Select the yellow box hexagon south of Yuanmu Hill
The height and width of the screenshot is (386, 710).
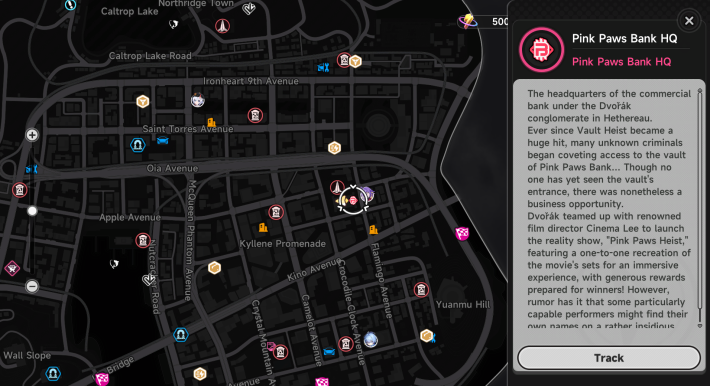click(x=426, y=336)
